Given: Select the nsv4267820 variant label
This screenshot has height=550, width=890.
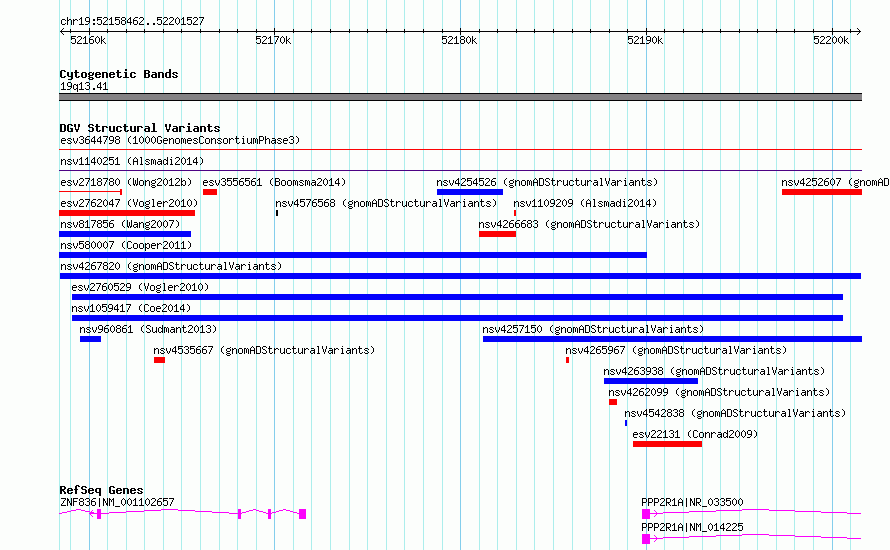Looking at the screenshot, I should [171, 266].
